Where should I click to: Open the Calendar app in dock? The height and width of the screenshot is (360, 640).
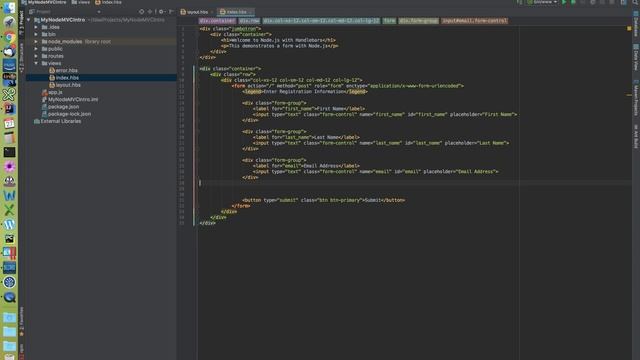[9, 123]
